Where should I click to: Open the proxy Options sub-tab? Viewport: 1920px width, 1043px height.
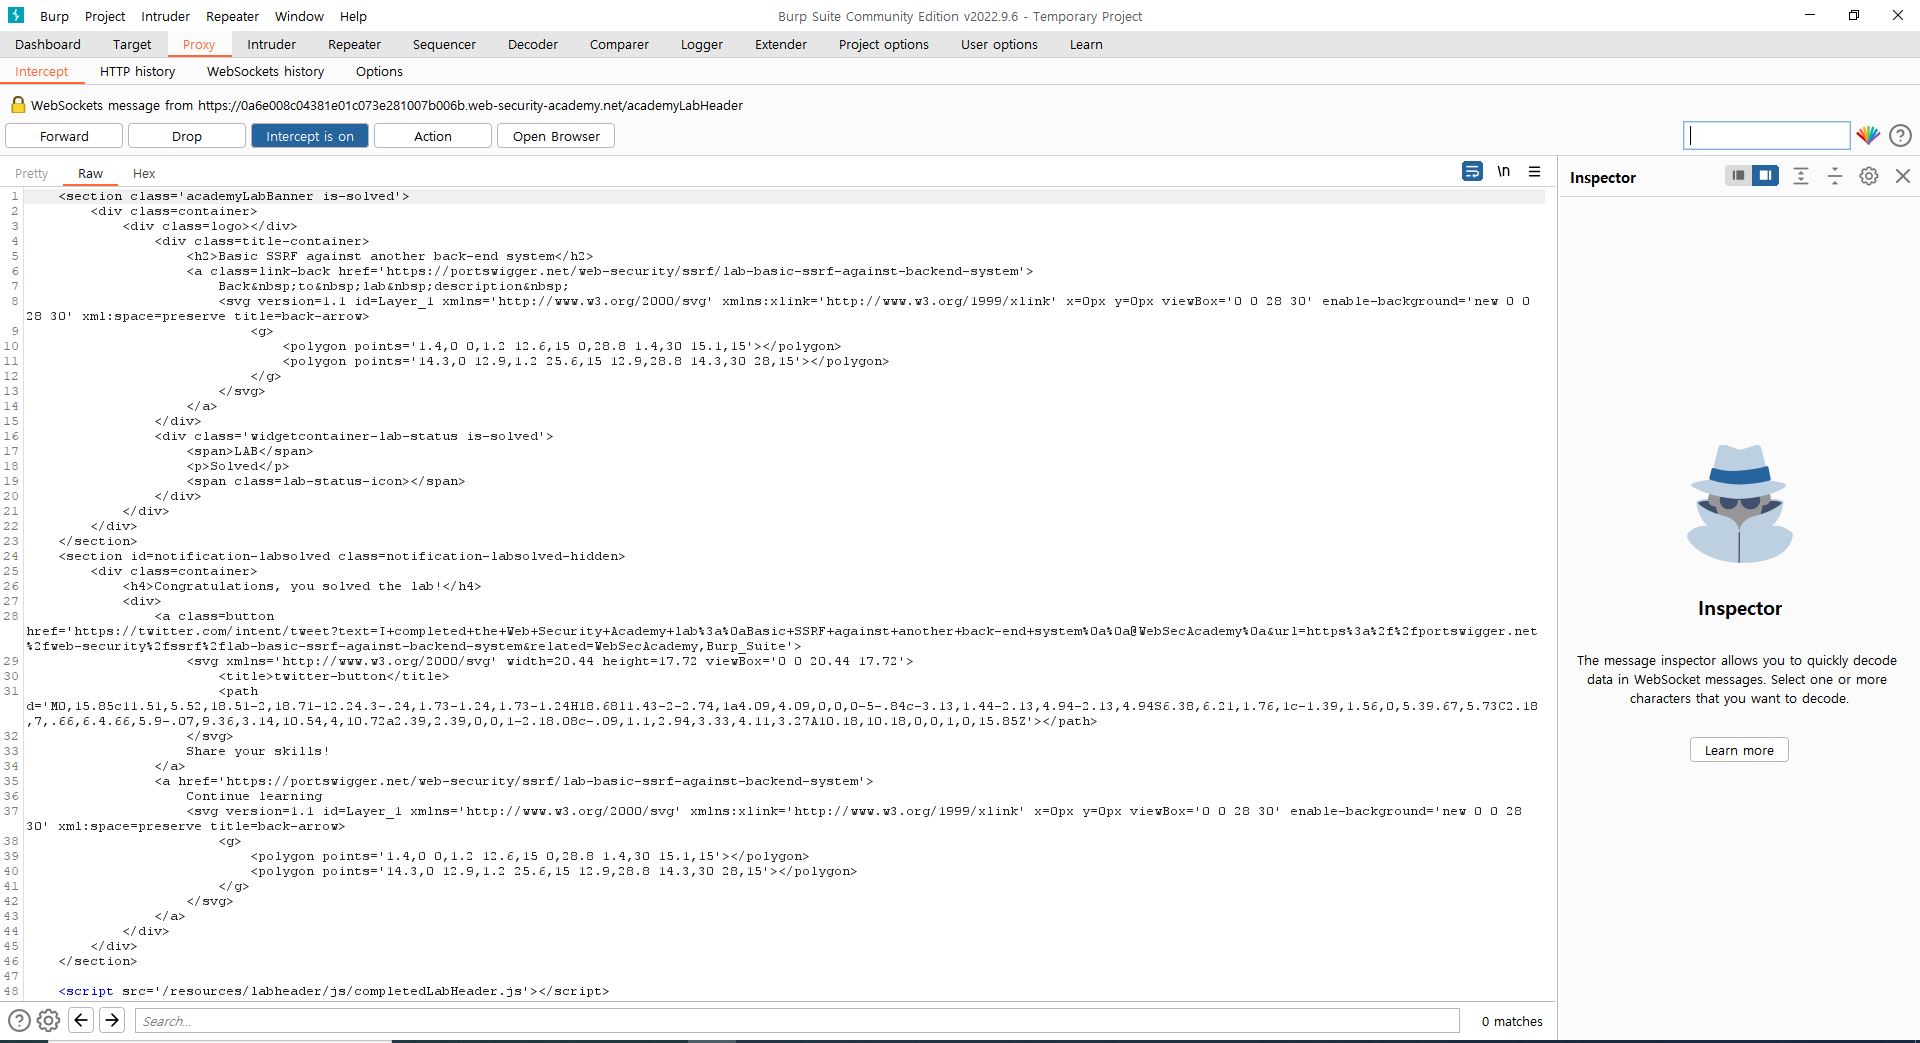(379, 71)
